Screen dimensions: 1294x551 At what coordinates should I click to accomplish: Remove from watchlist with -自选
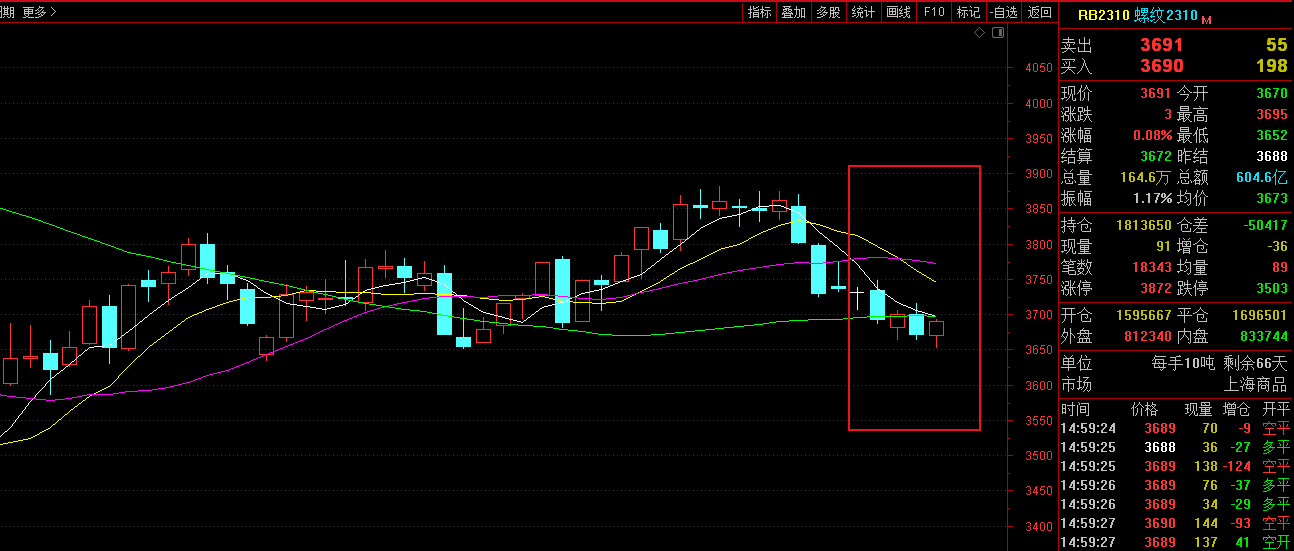(1003, 12)
